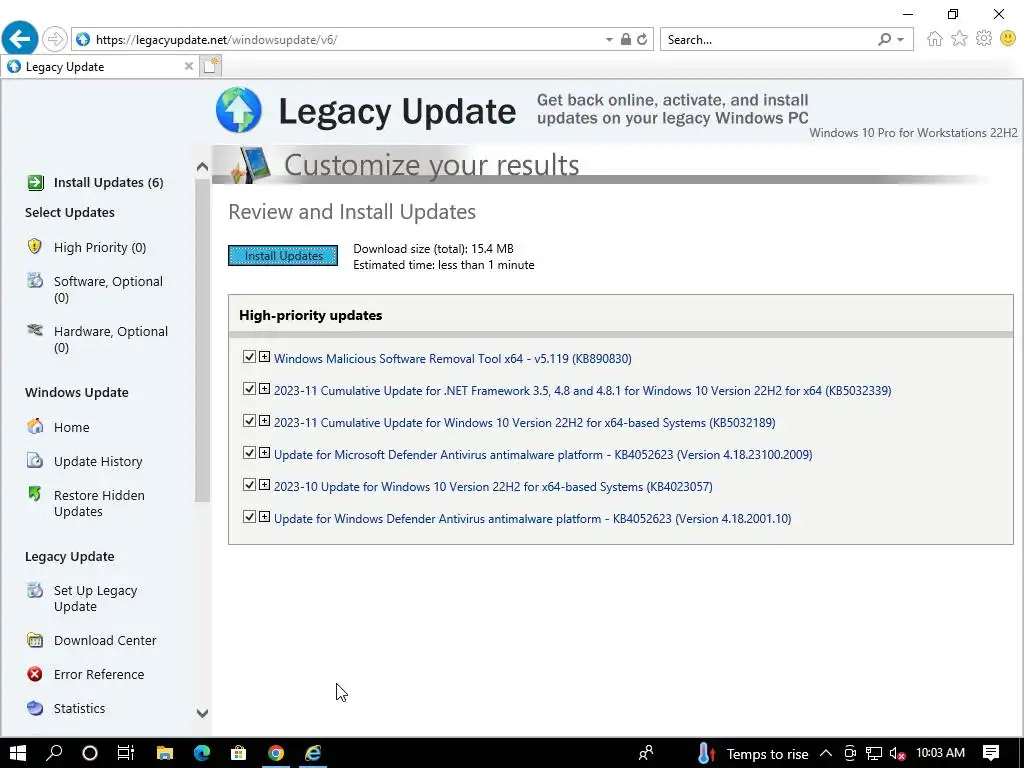Viewport: 1024px width, 768px height.
Task: Click the Software, Optional icon
Action: coord(35,281)
